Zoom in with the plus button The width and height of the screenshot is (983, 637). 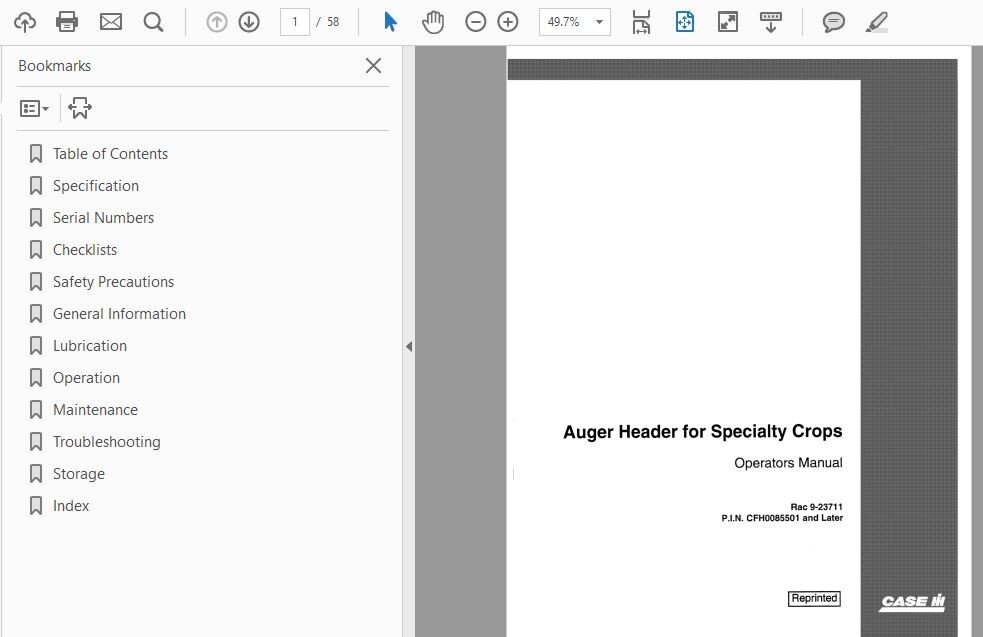(x=508, y=22)
